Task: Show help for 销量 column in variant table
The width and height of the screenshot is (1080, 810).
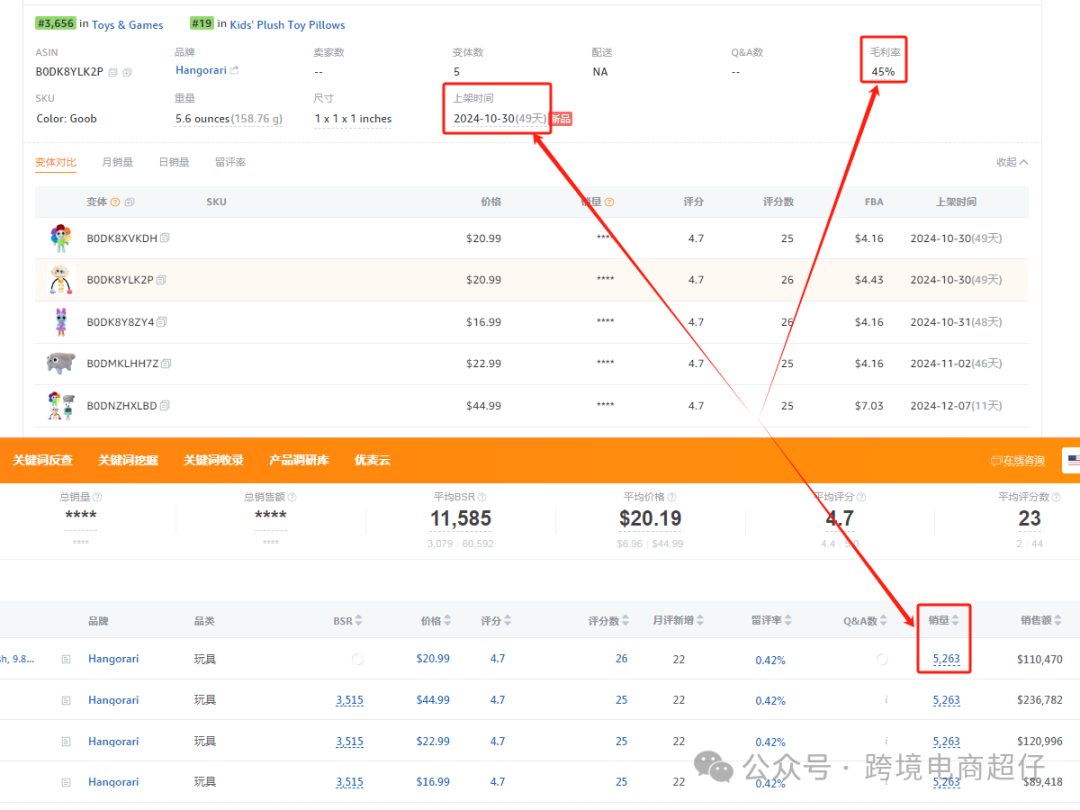Action: [x=610, y=202]
